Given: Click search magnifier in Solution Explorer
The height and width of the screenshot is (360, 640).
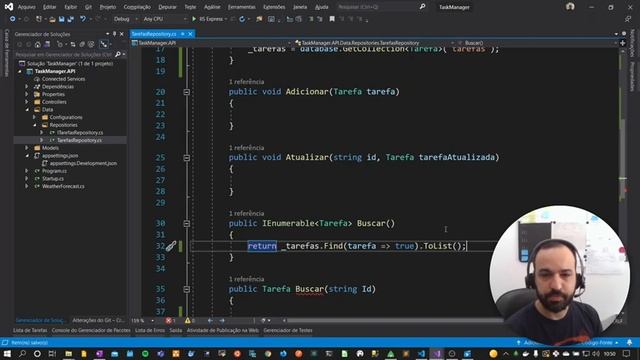Looking at the screenshot, I should [118, 54].
